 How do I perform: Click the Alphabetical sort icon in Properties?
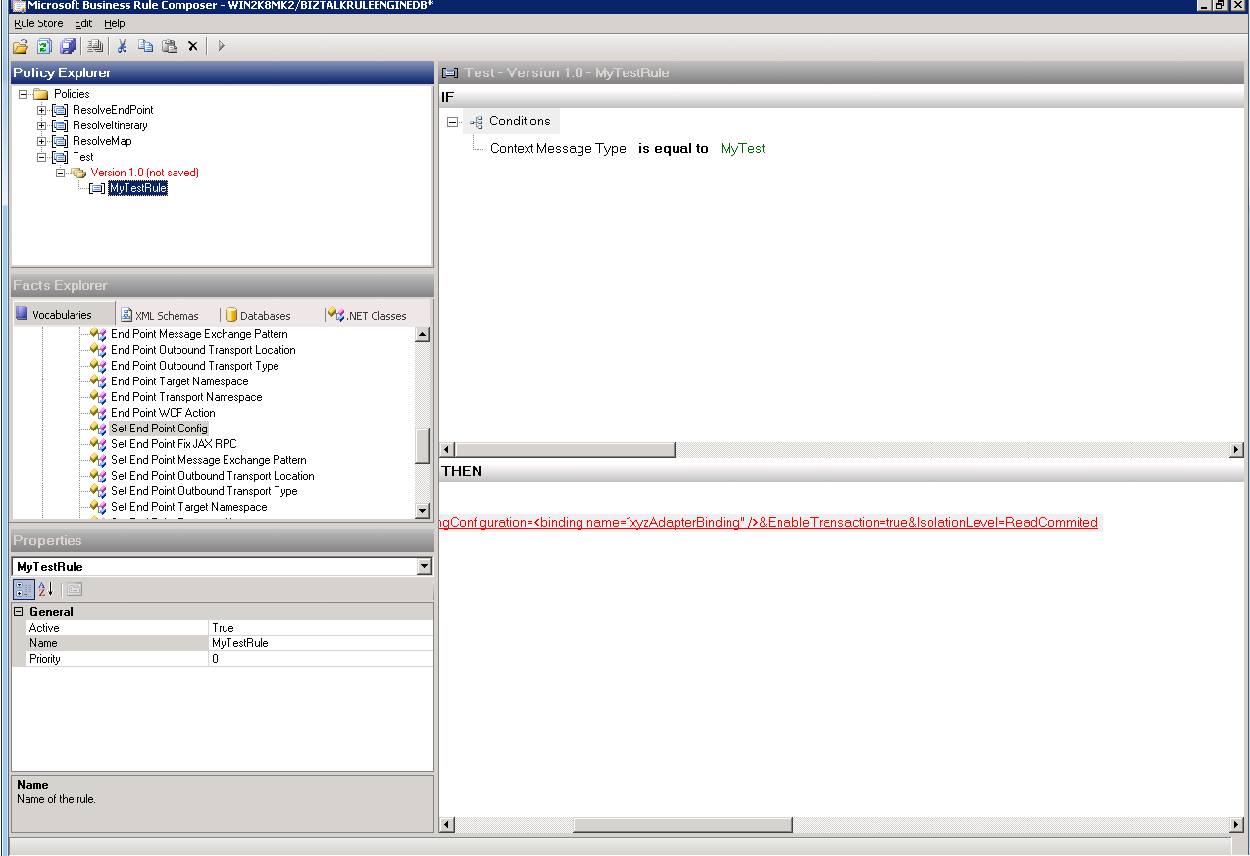click(45, 589)
